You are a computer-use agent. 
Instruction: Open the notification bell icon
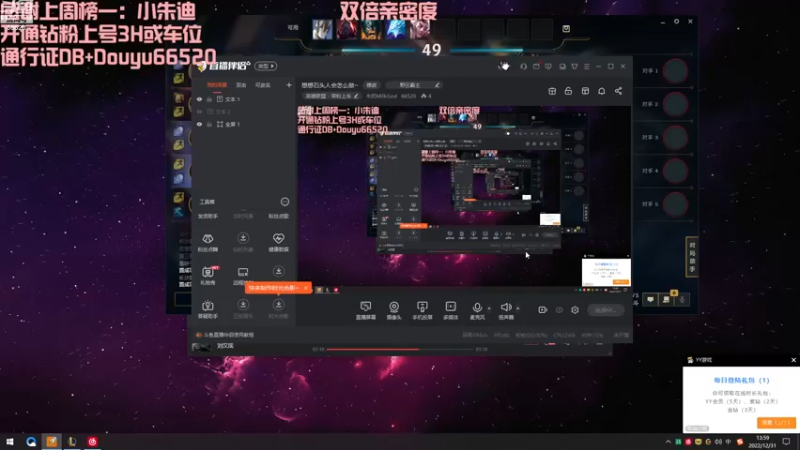(602, 91)
